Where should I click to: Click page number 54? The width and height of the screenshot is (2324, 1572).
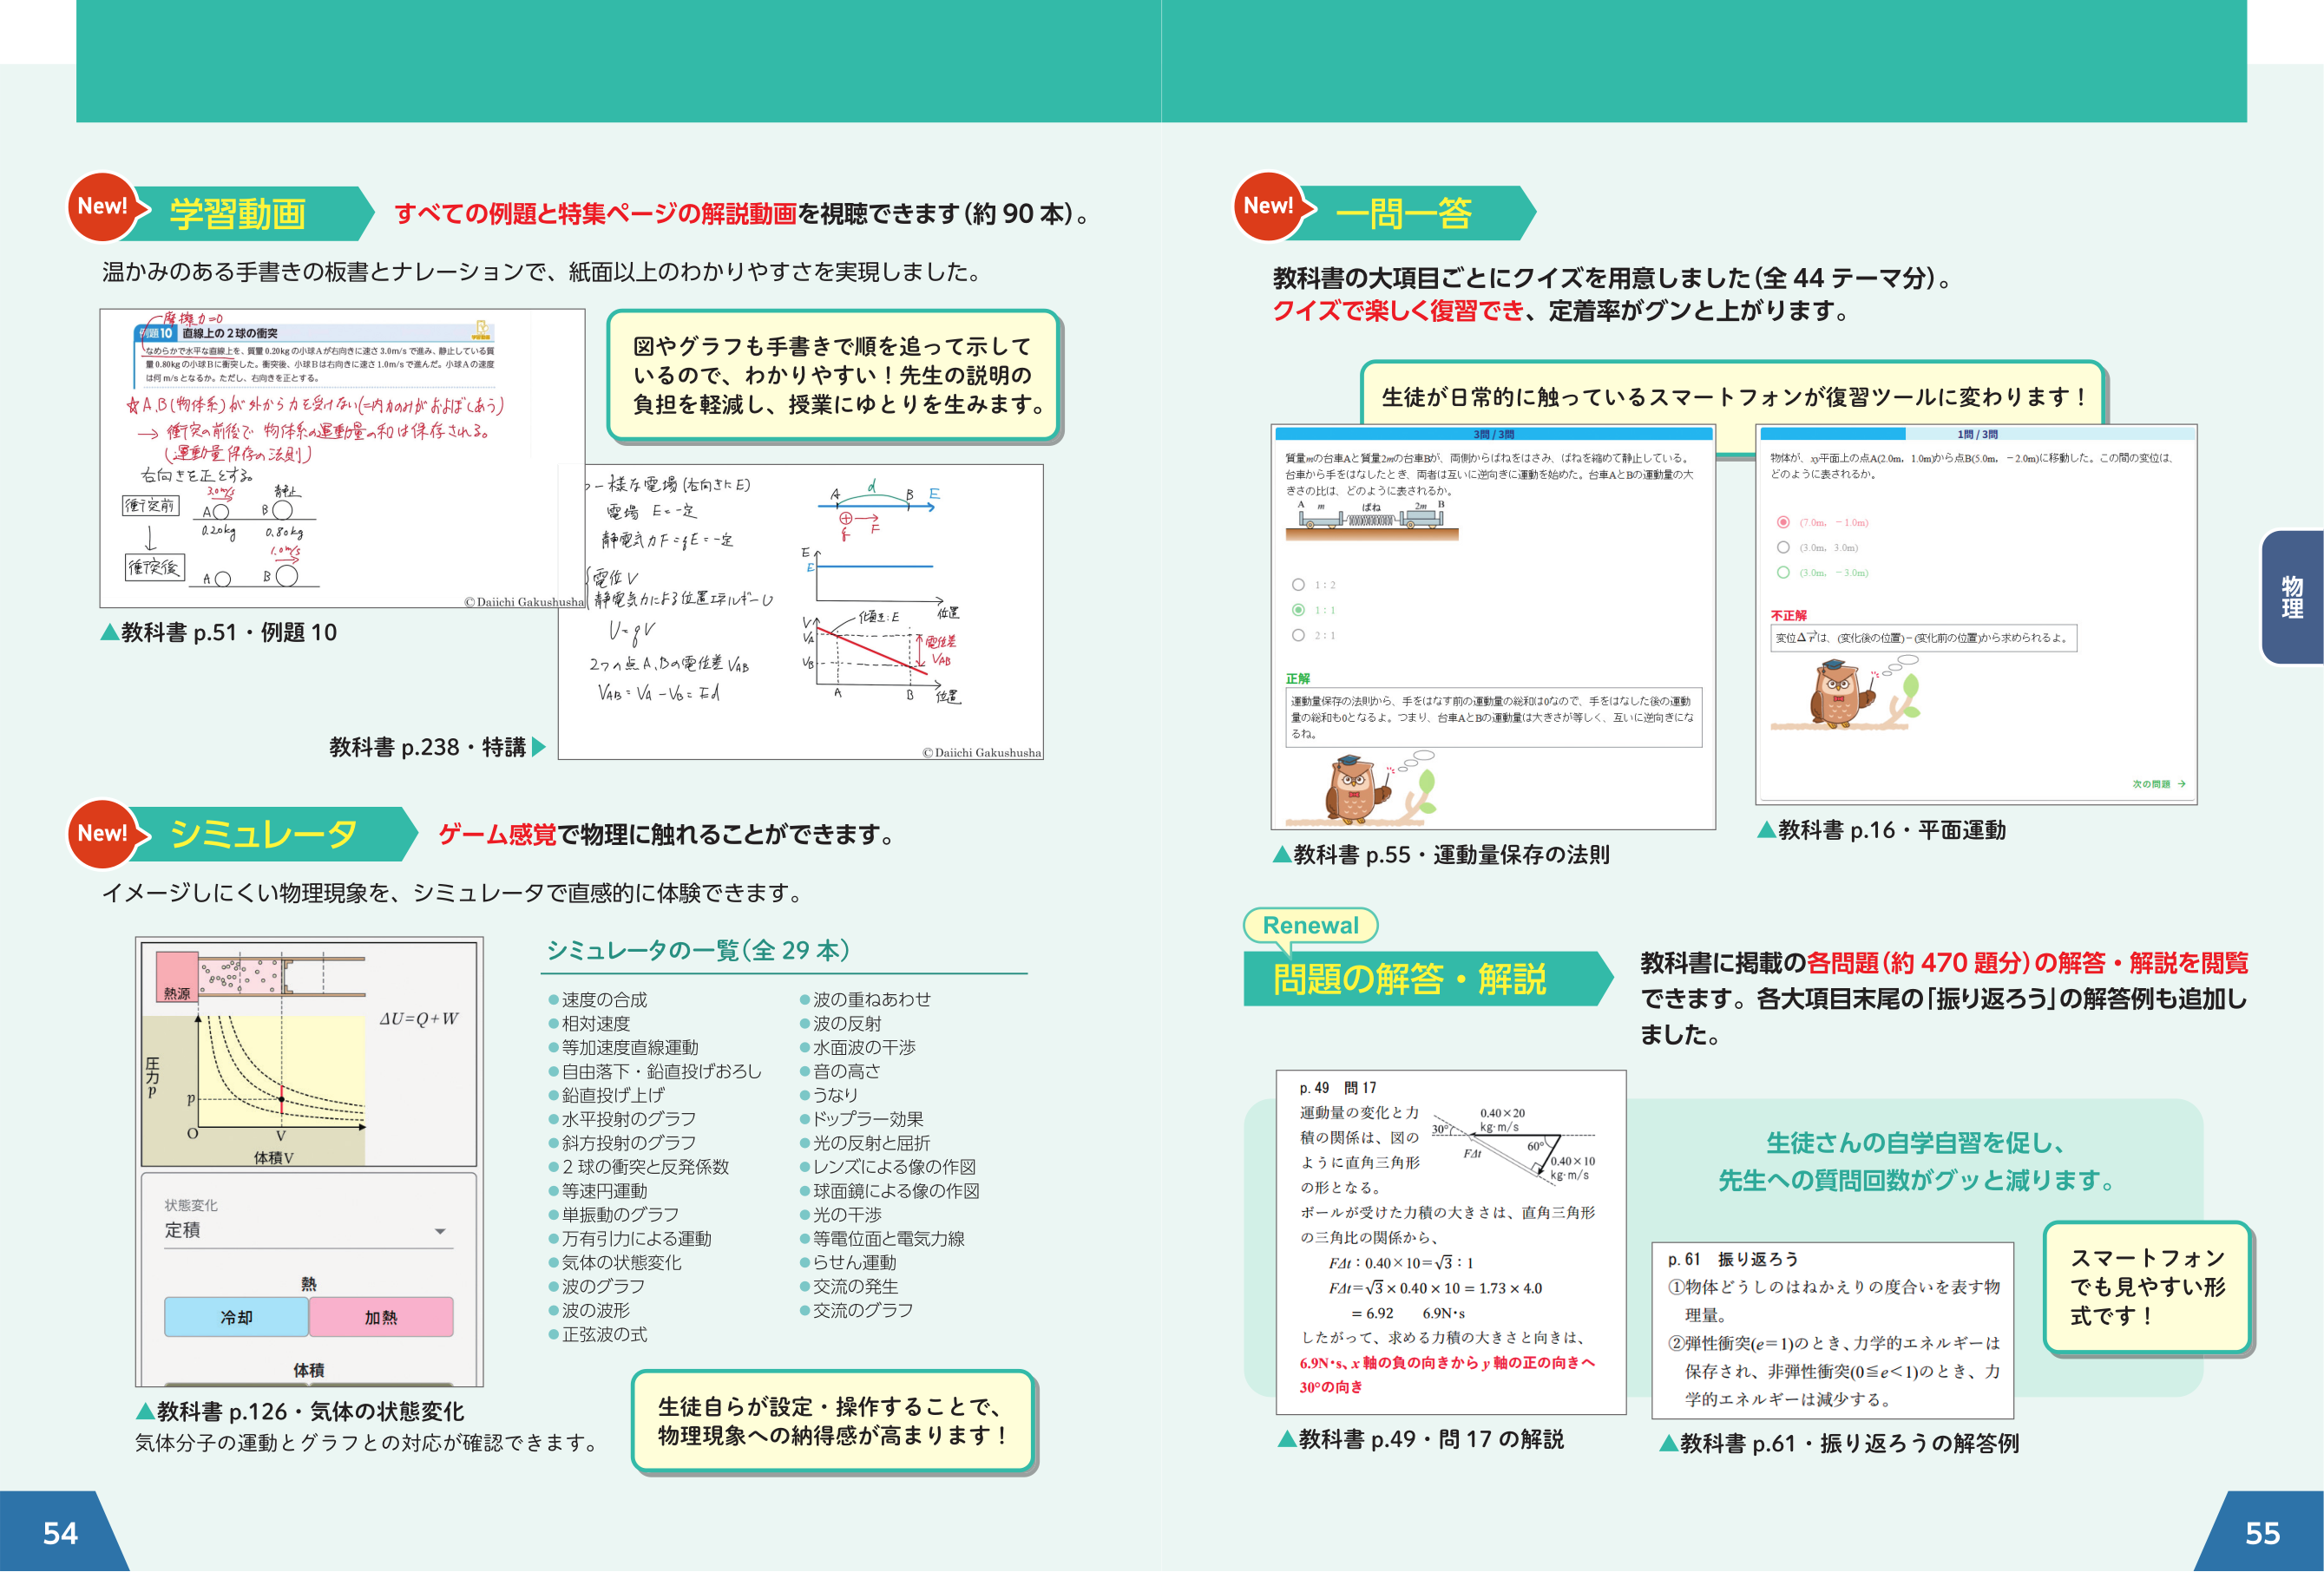pyautogui.click(x=60, y=1534)
